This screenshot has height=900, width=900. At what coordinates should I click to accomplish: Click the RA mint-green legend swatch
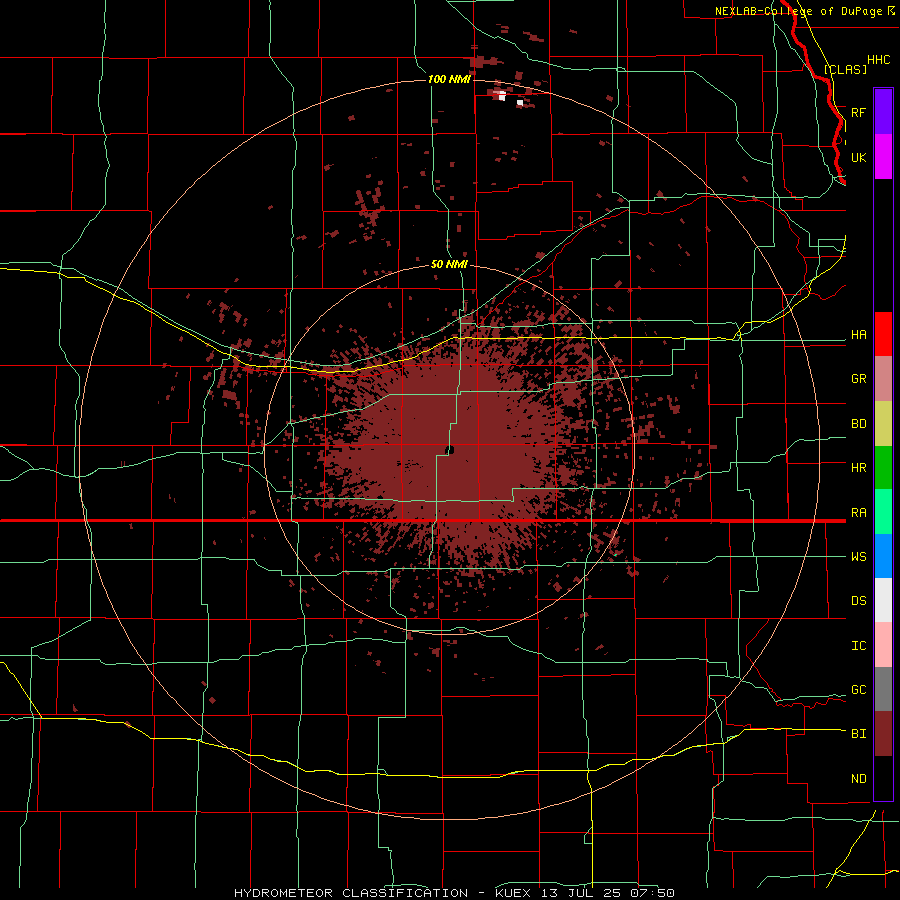pos(883,512)
